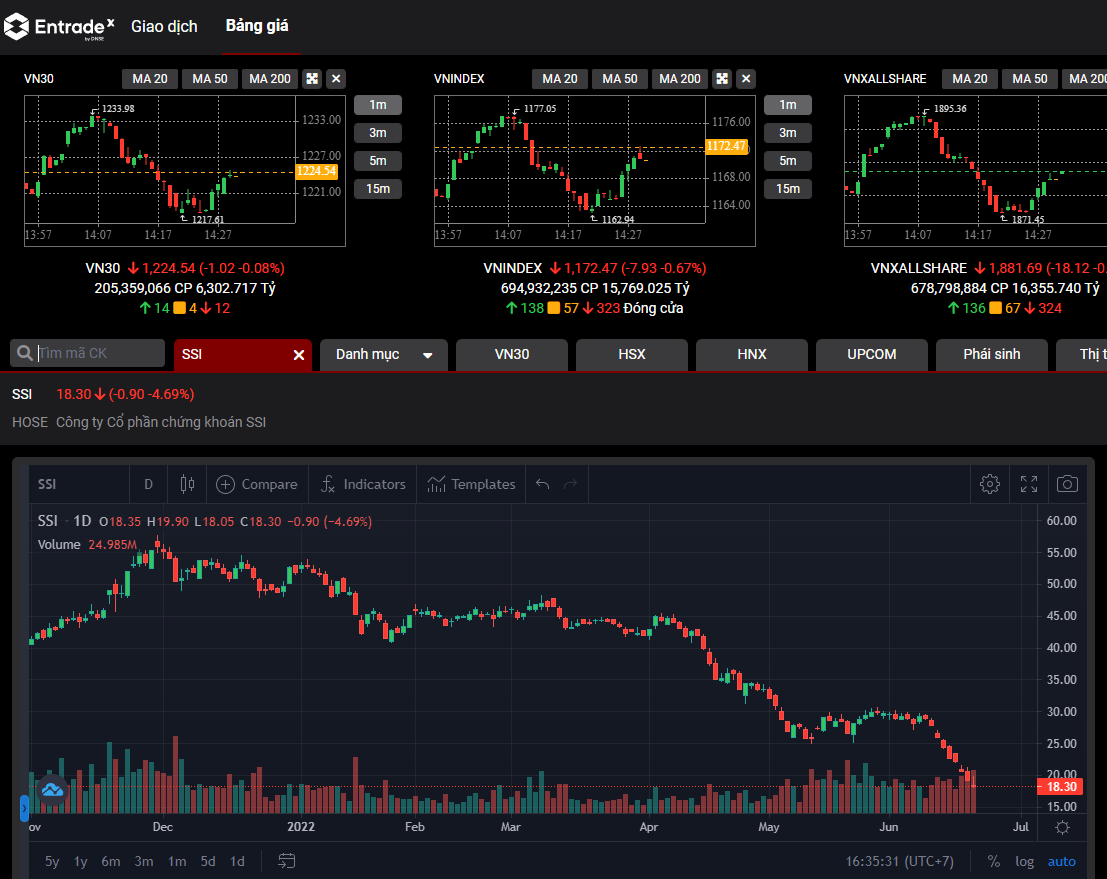
Task: Toggle percent scale mode
Action: pyautogui.click(x=994, y=861)
